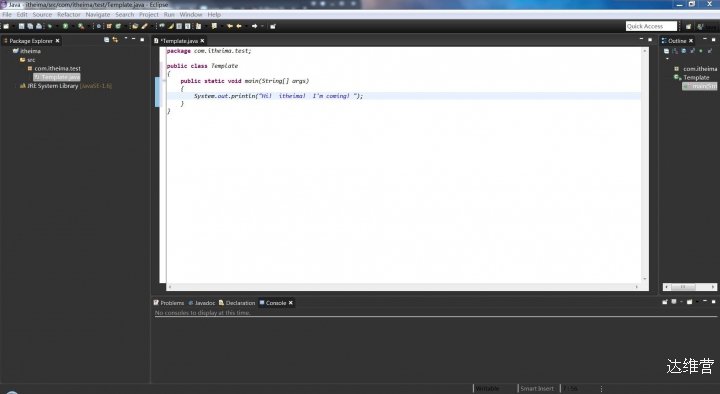Toggle Sort in Outline toolbar

(675, 51)
